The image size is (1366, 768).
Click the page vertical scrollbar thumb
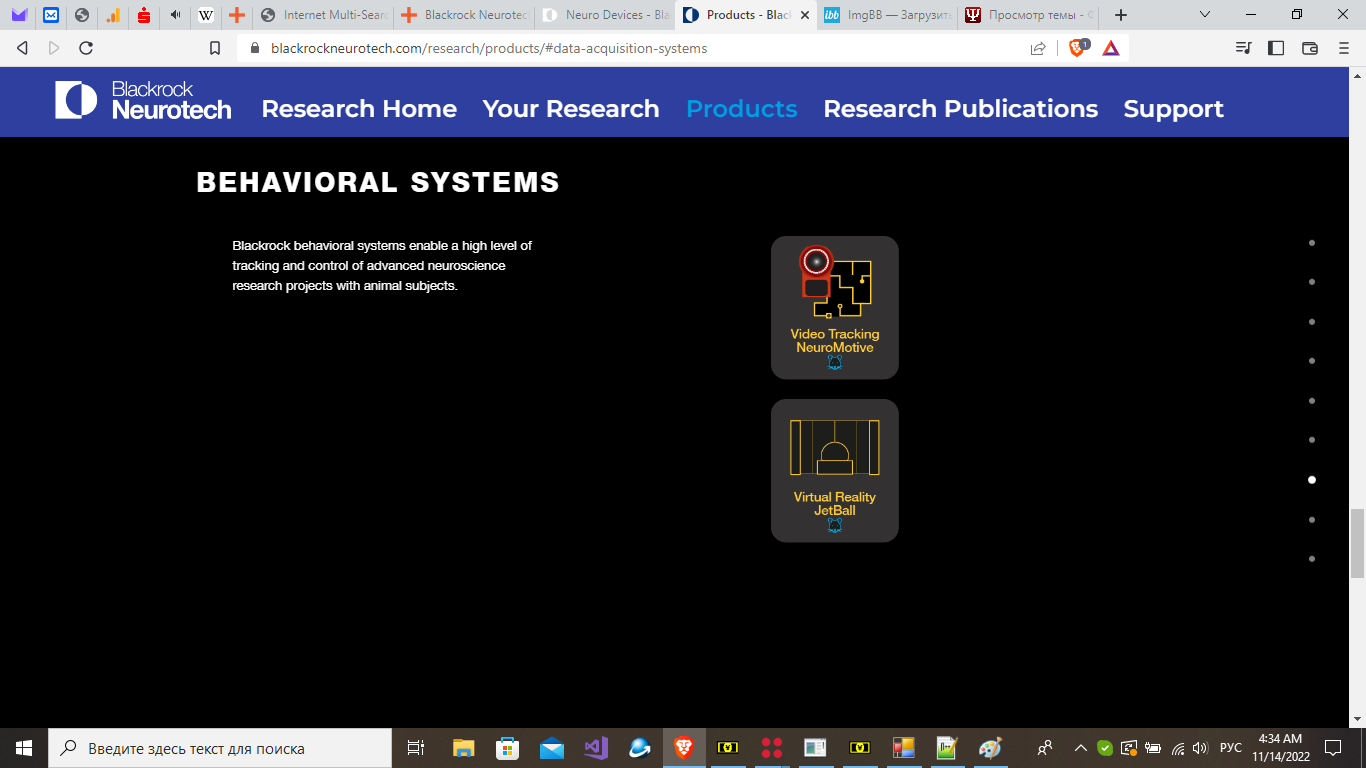point(1357,544)
